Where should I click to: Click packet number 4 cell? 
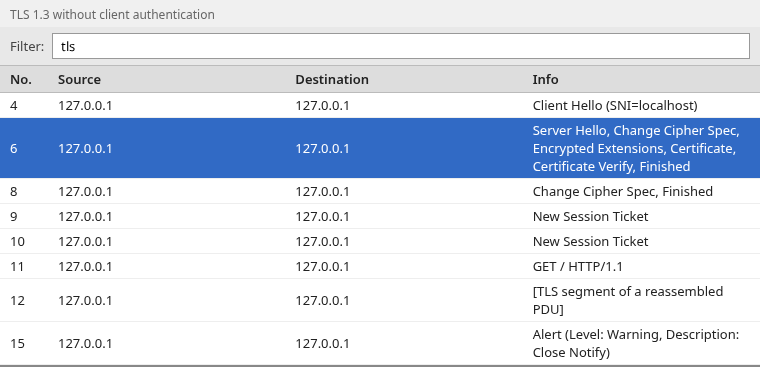(x=14, y=105)
